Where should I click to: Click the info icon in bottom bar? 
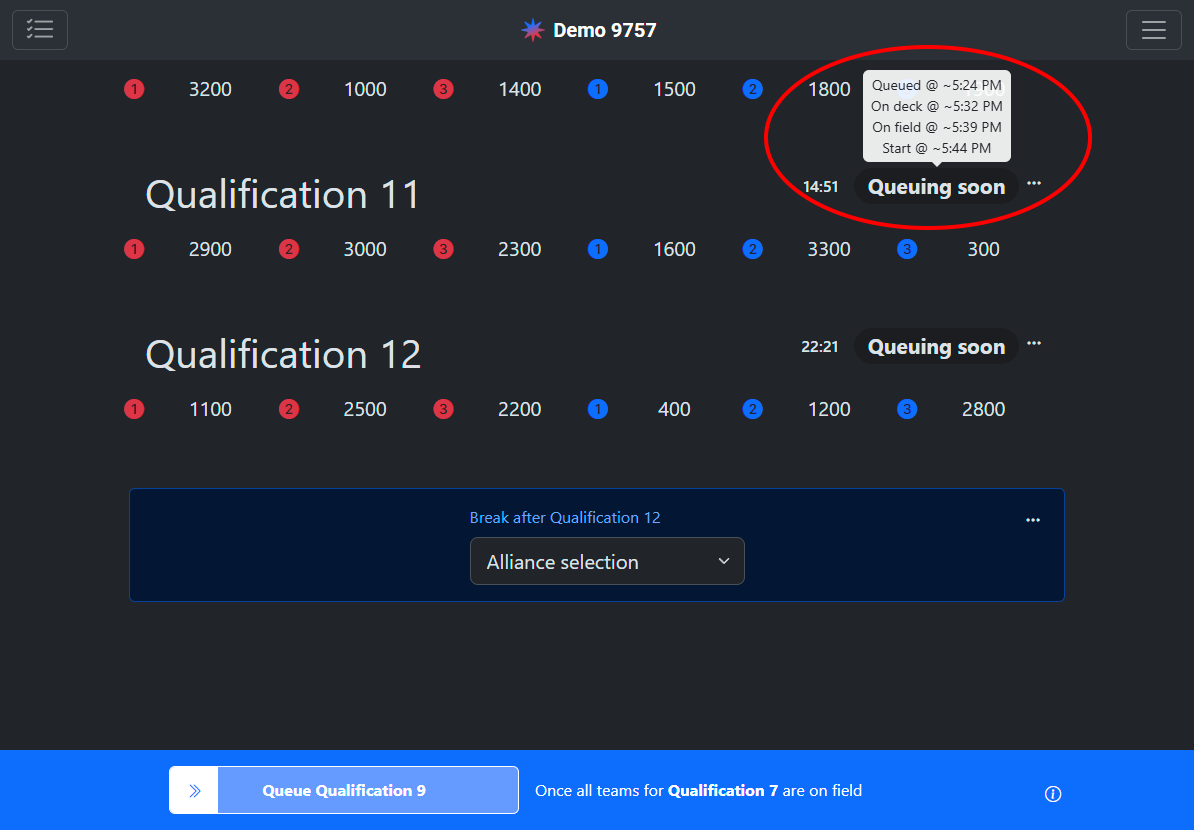[1052, 794]
